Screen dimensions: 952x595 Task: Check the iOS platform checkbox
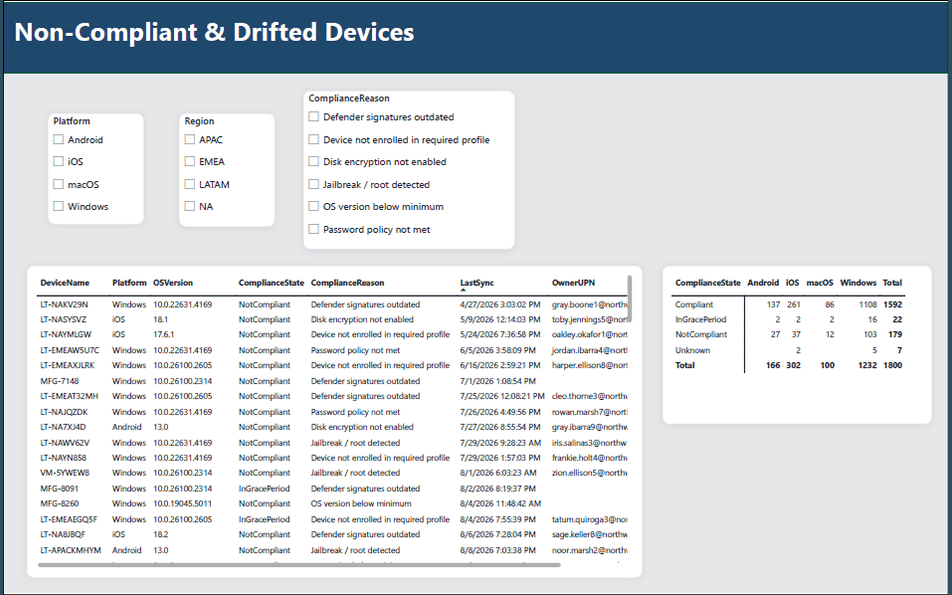coord(58,162)
